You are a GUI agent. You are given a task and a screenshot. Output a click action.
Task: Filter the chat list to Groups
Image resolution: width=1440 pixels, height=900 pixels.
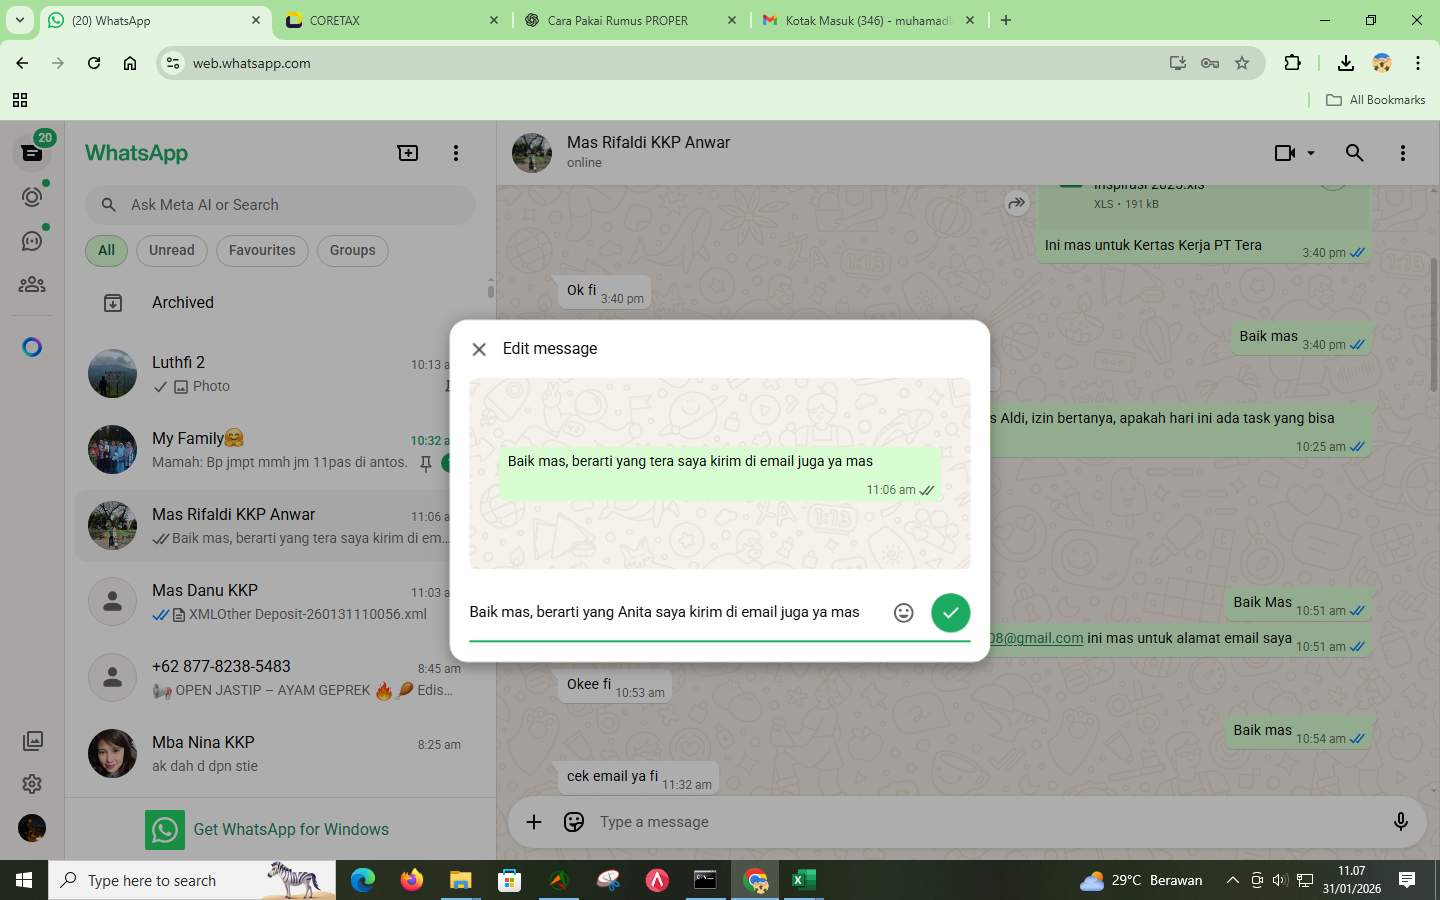pyautogui.click(x=352, y=250)
